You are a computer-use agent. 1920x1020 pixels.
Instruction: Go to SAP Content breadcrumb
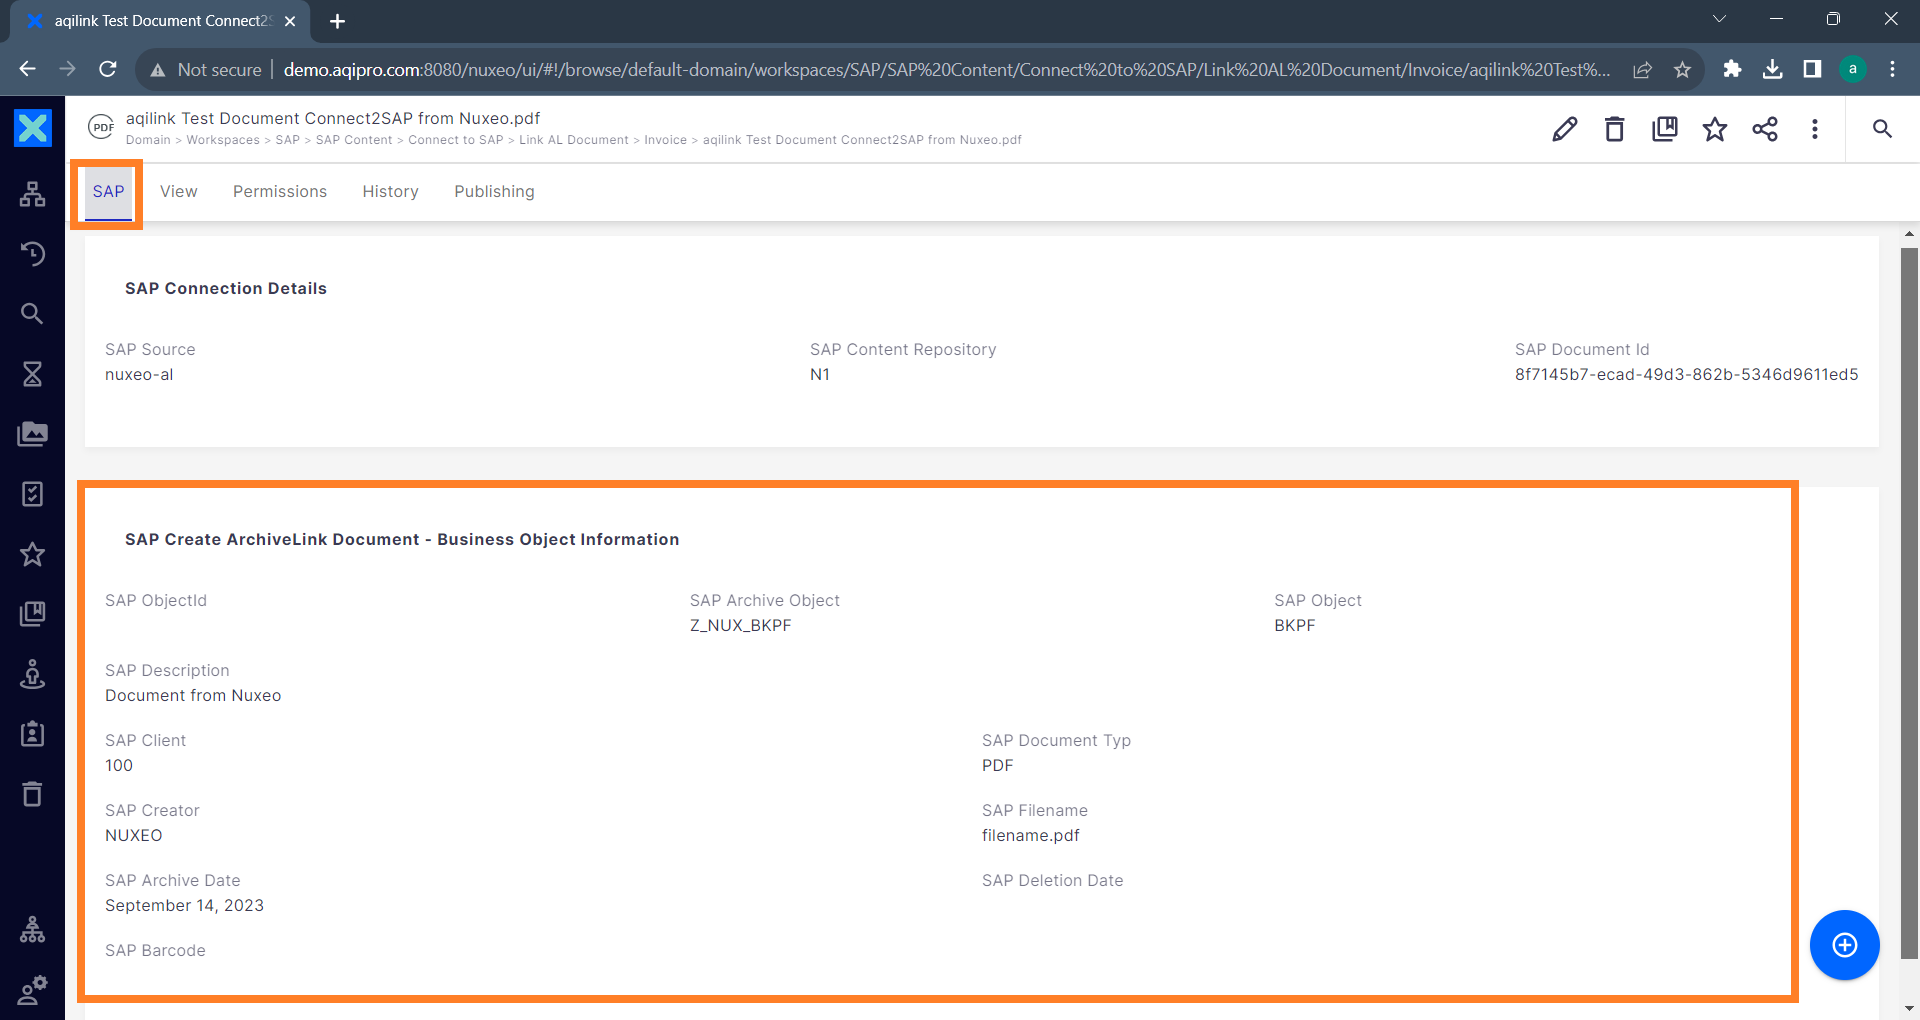pos(354,140)
